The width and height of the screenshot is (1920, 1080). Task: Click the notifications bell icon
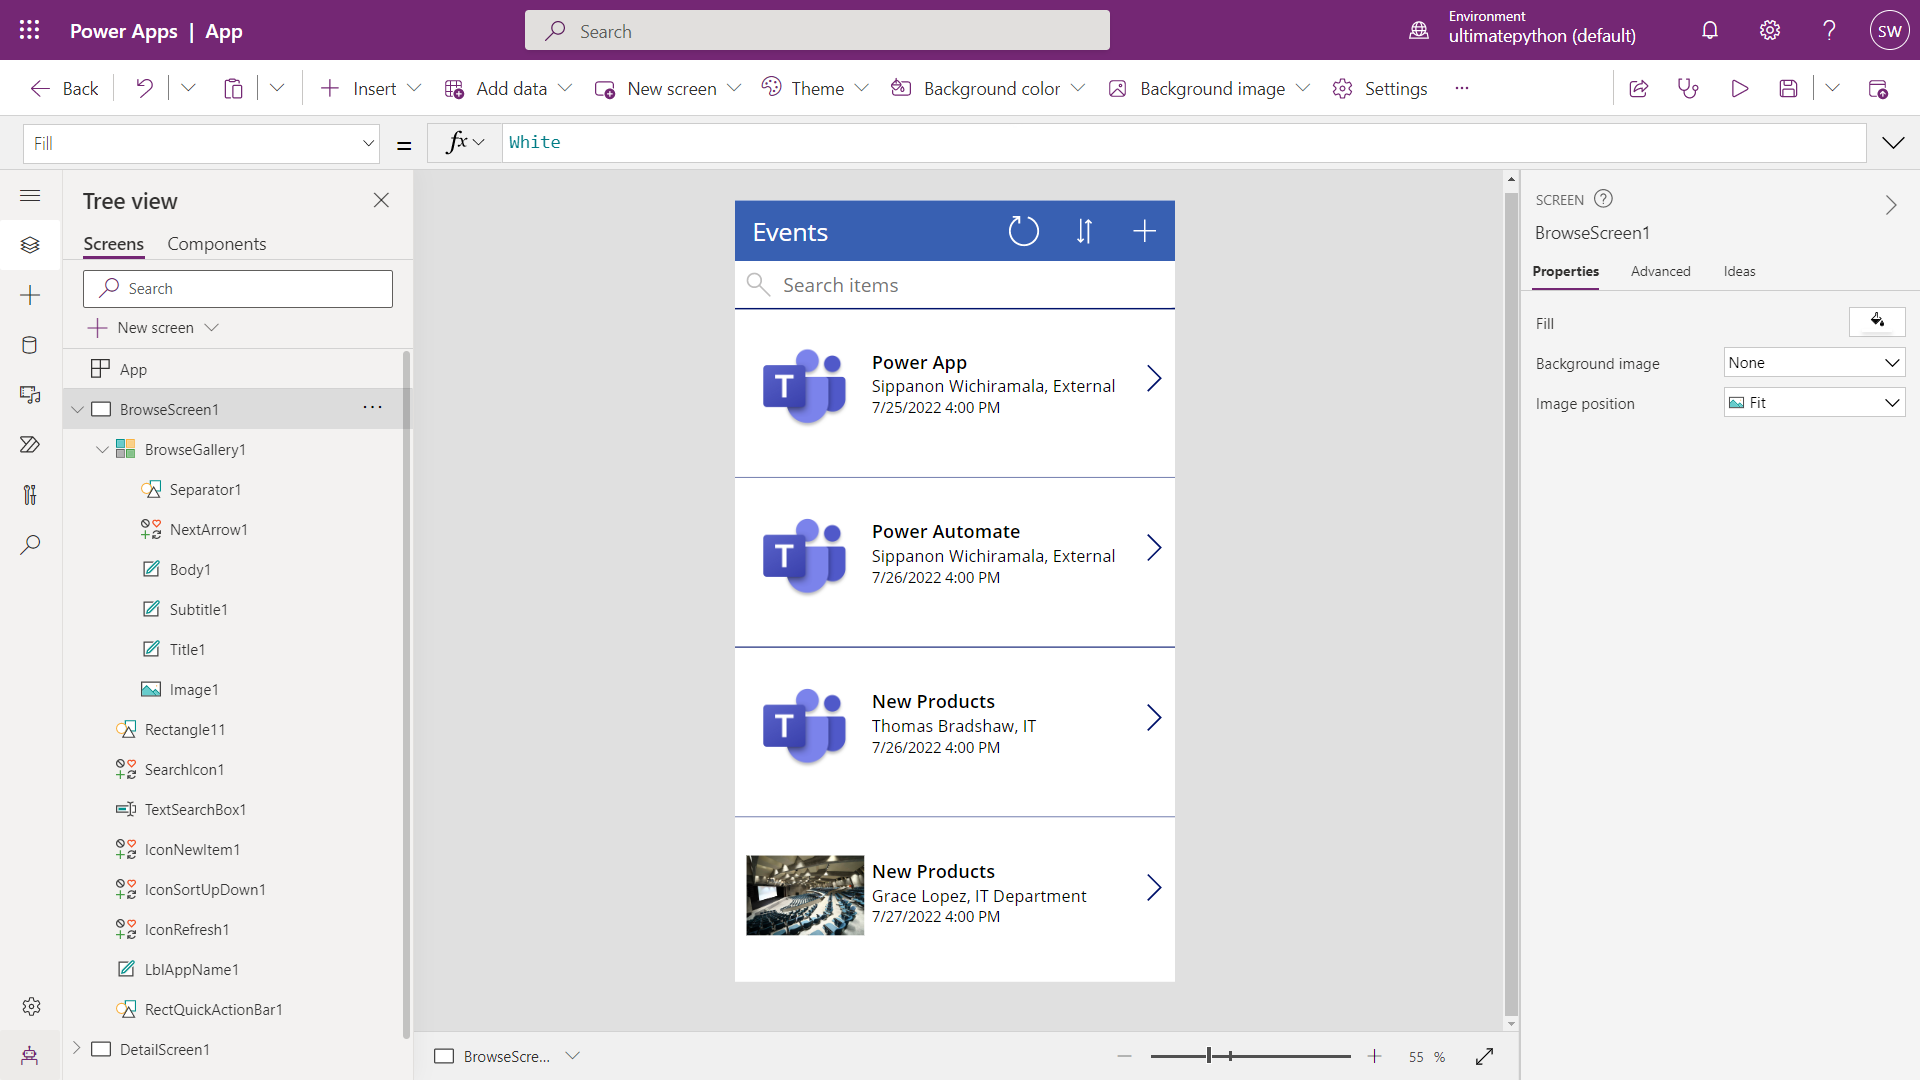coord(1710,30)
